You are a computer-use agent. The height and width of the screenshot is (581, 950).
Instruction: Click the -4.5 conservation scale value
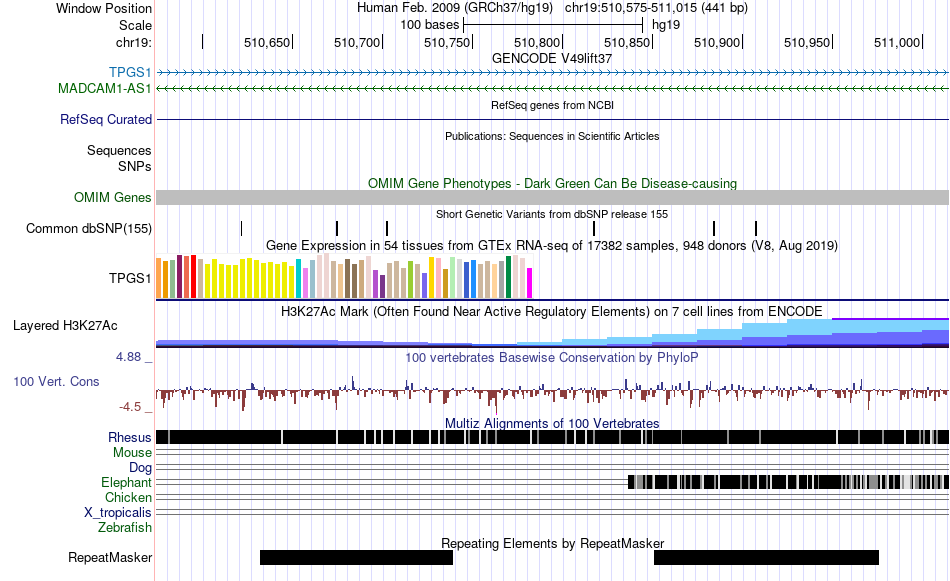click(130, 407)
